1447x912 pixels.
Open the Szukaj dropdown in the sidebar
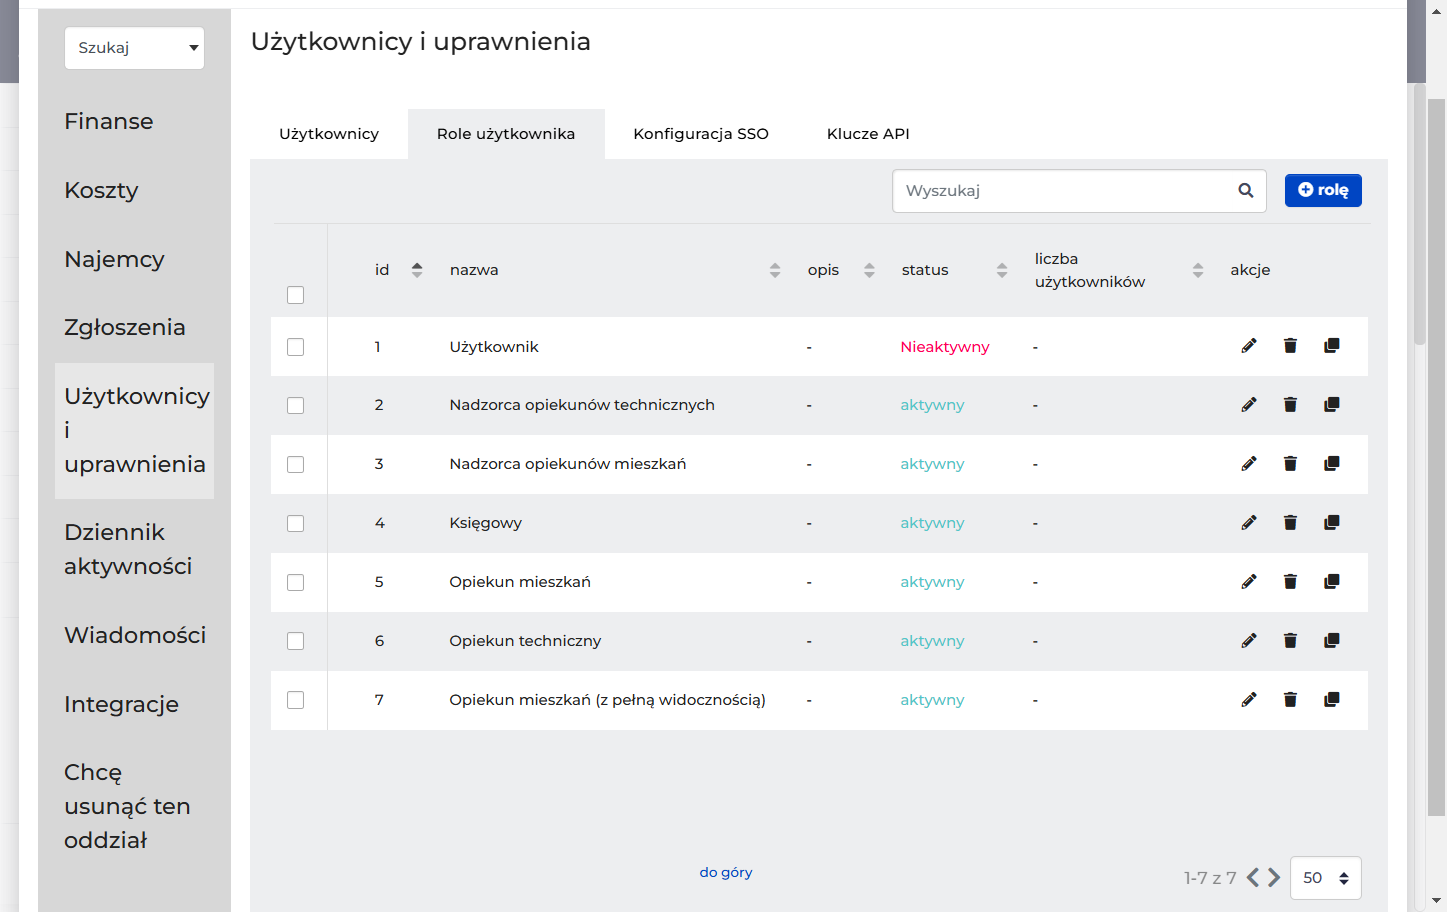(134, 48)
